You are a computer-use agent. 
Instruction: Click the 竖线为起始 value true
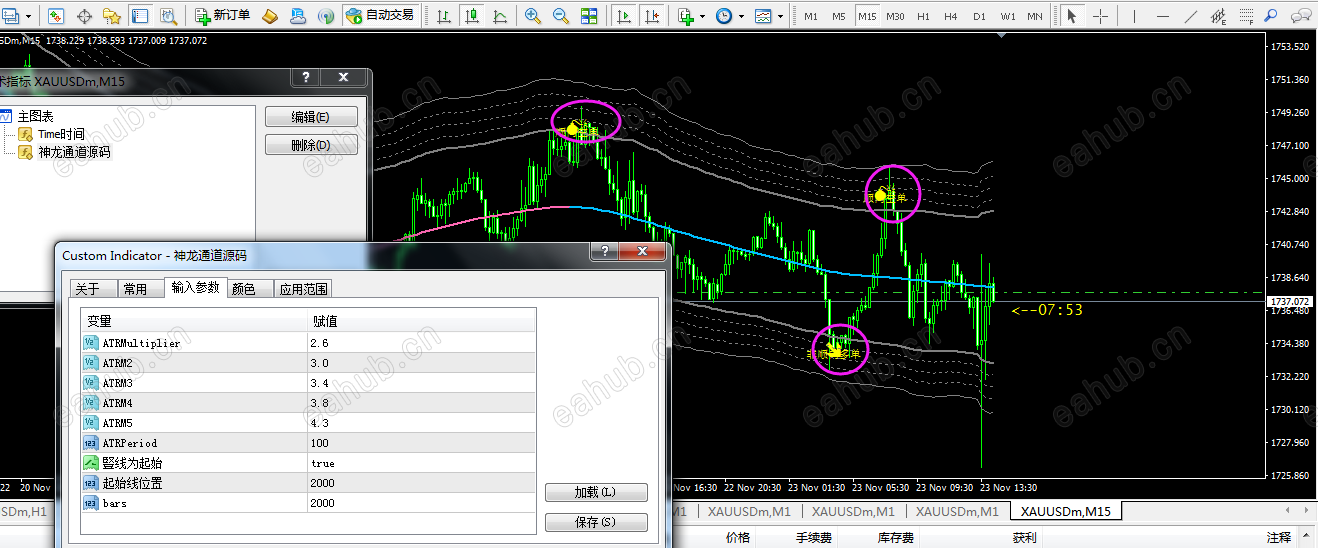(422, 463)
